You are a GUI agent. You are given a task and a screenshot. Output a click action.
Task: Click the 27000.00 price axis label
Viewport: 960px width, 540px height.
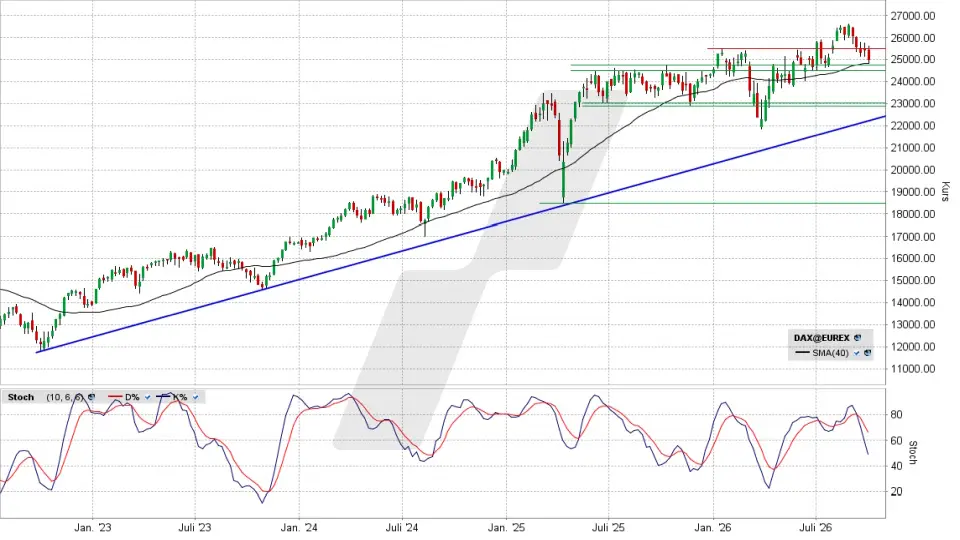coord(913,16)
